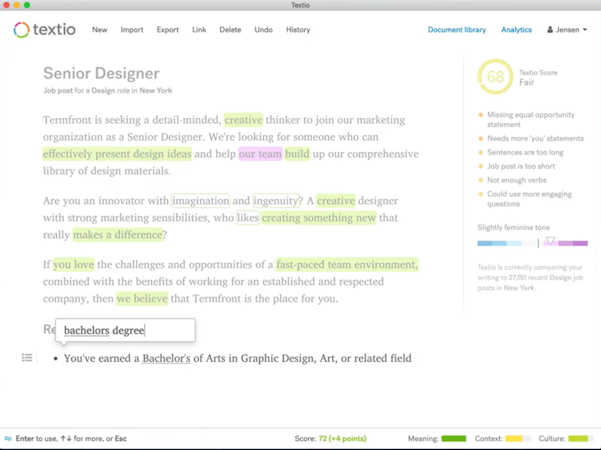Click 'Job post is too short' tip
Image resolution: width=601 pixels, height=450 pixels.
521,166
